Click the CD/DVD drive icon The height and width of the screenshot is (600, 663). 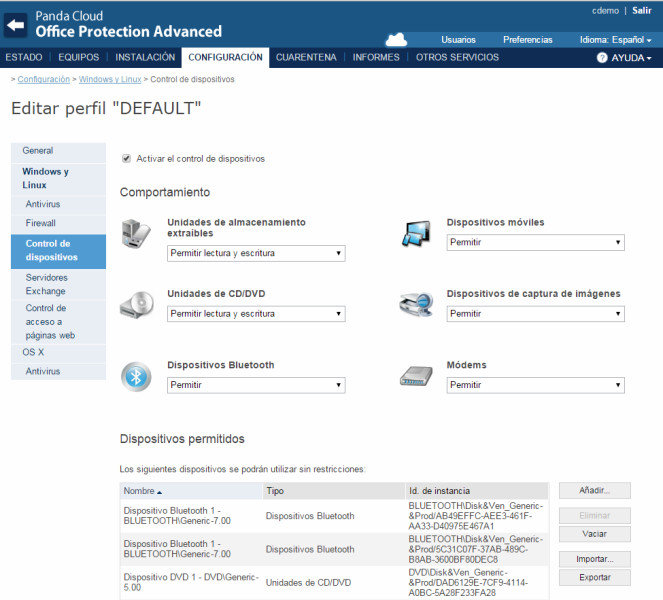(x=137, y=304)
